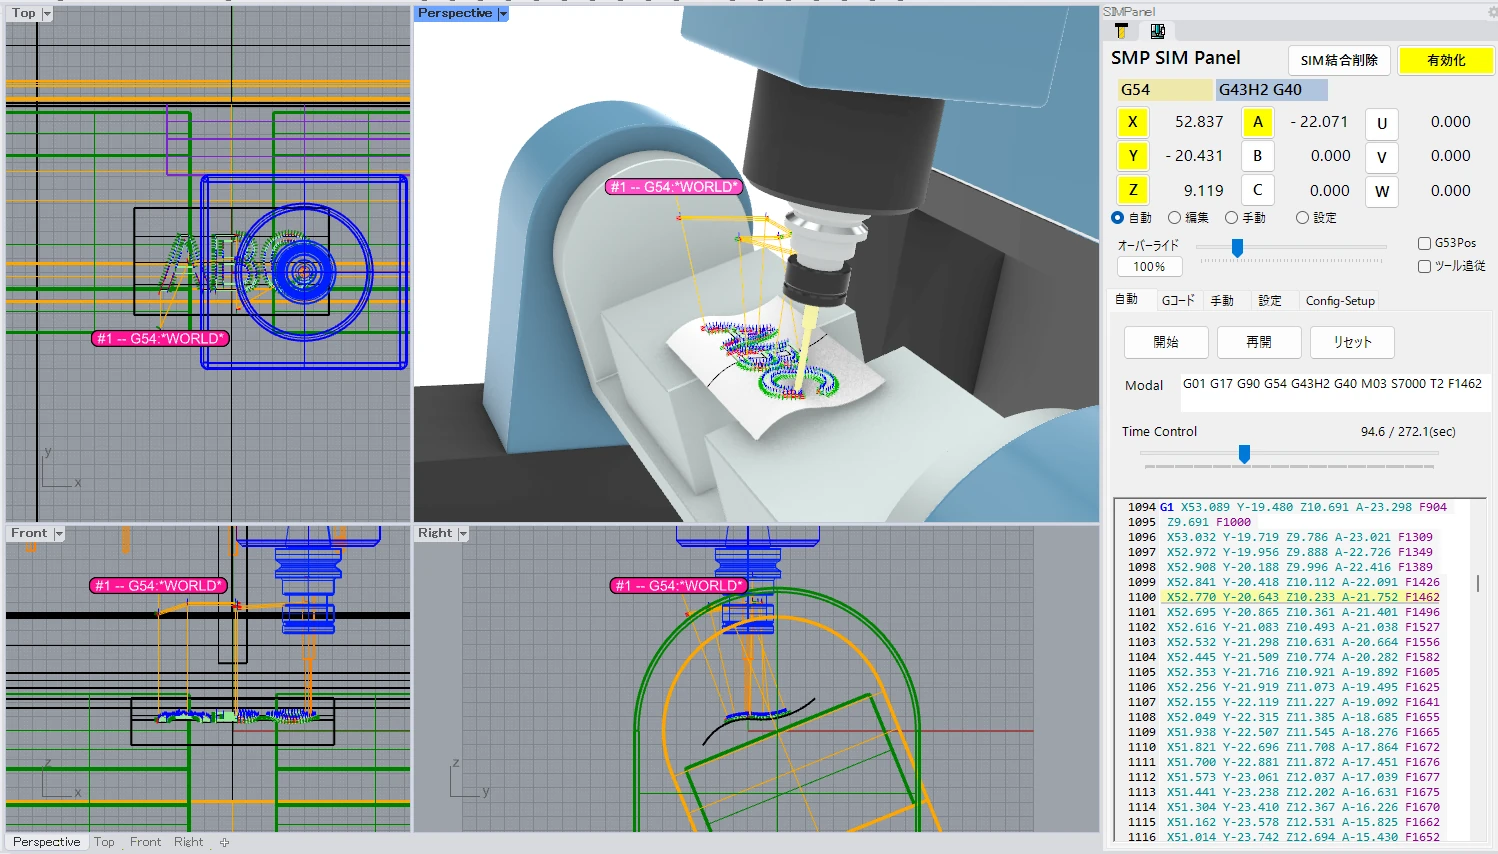Screen dimensions: 1498x854
Task: Click the SIM結合削除 button
Action: click(x=1339, y=60)
